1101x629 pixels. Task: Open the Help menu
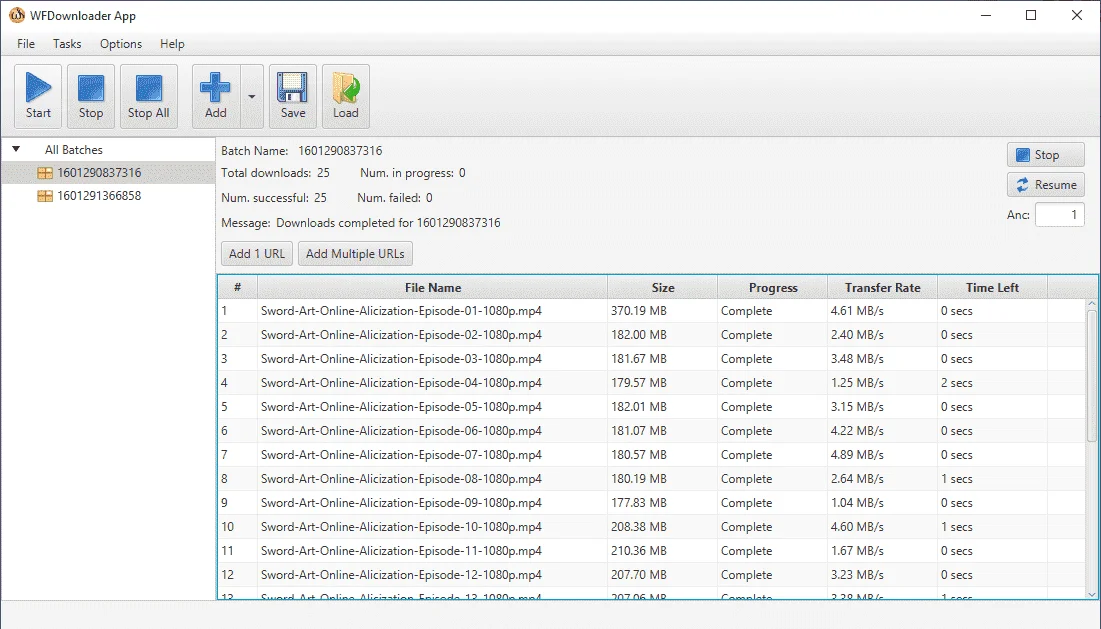pos(172,44)
